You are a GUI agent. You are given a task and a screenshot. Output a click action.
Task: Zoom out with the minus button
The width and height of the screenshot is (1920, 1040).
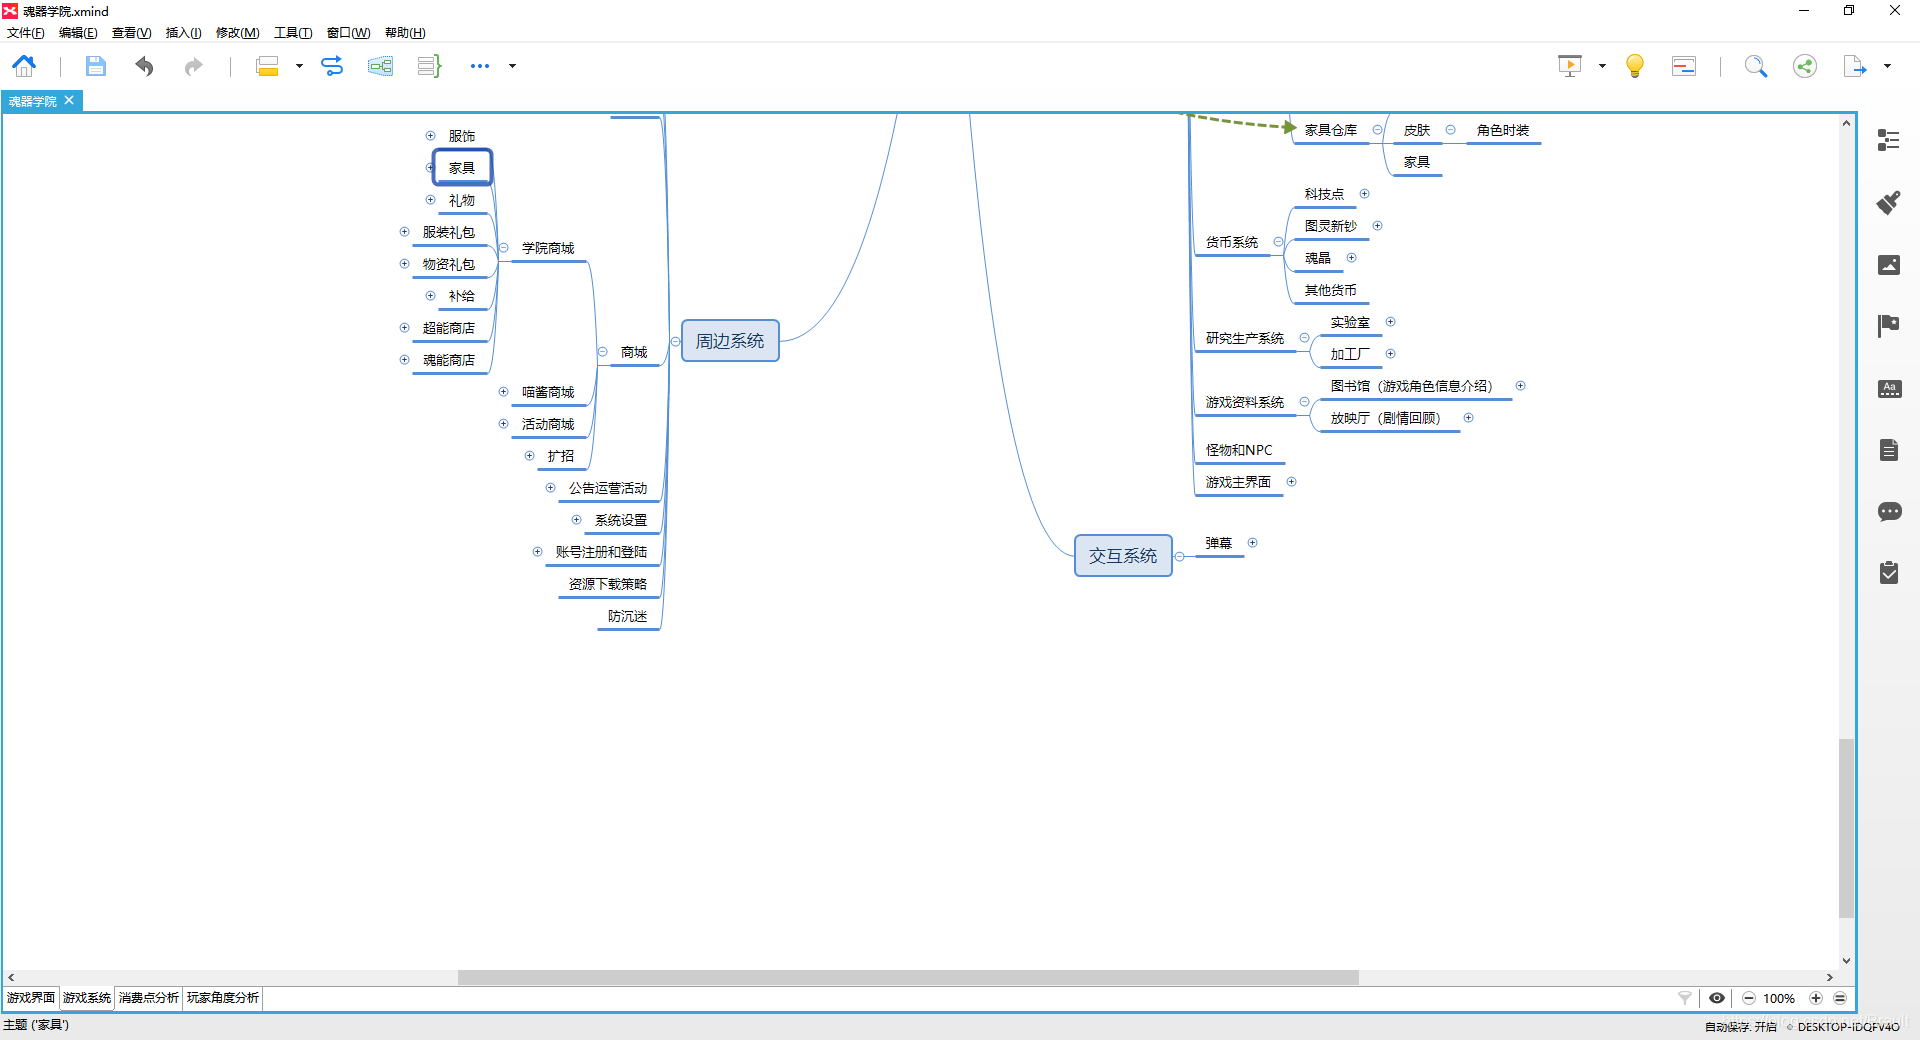(x=1748, y=998)
